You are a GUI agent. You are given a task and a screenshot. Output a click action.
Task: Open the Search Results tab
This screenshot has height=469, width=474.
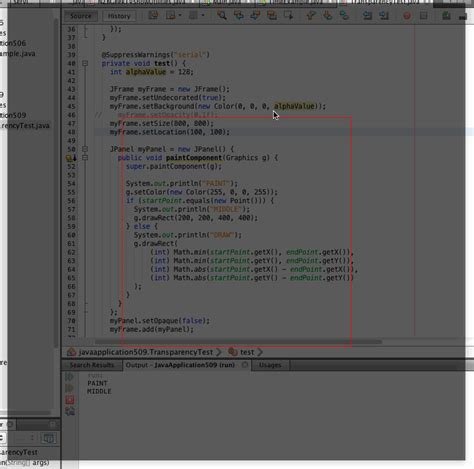pyautogui.click(x=92, y=365)
